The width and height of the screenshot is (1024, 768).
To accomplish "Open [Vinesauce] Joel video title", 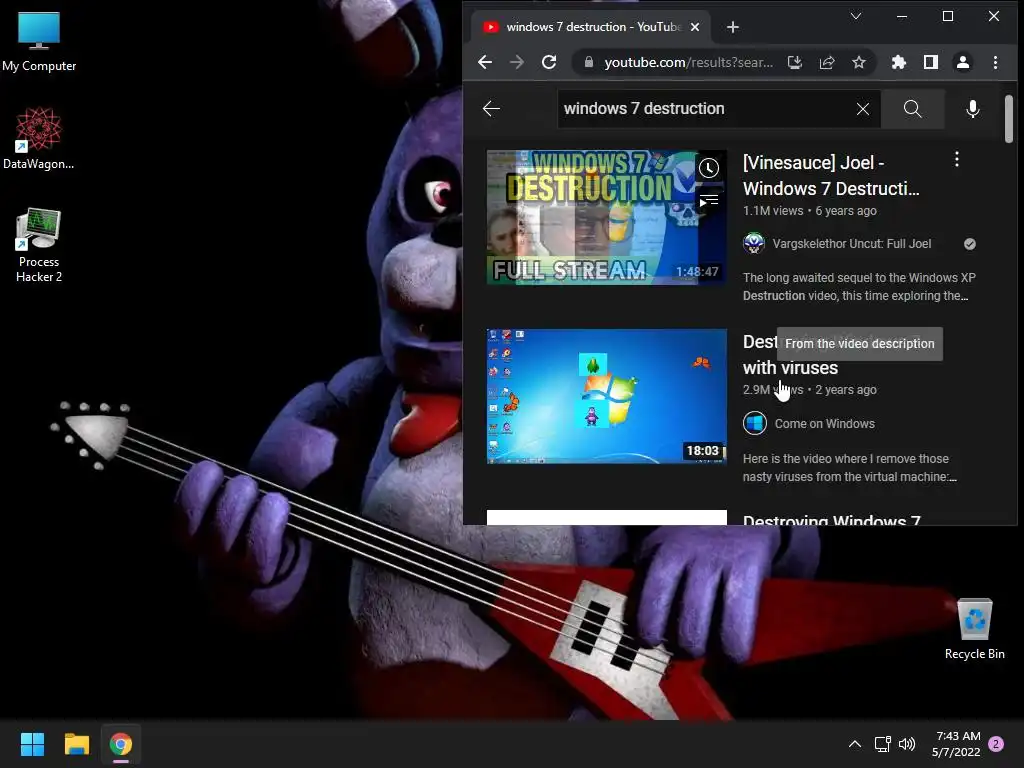I will [x=831, y=176].
